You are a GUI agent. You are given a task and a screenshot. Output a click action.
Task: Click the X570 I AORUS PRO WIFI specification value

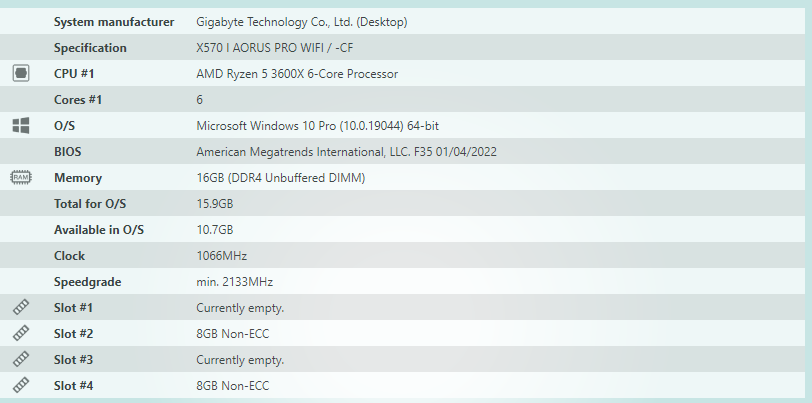coord(274,48)
